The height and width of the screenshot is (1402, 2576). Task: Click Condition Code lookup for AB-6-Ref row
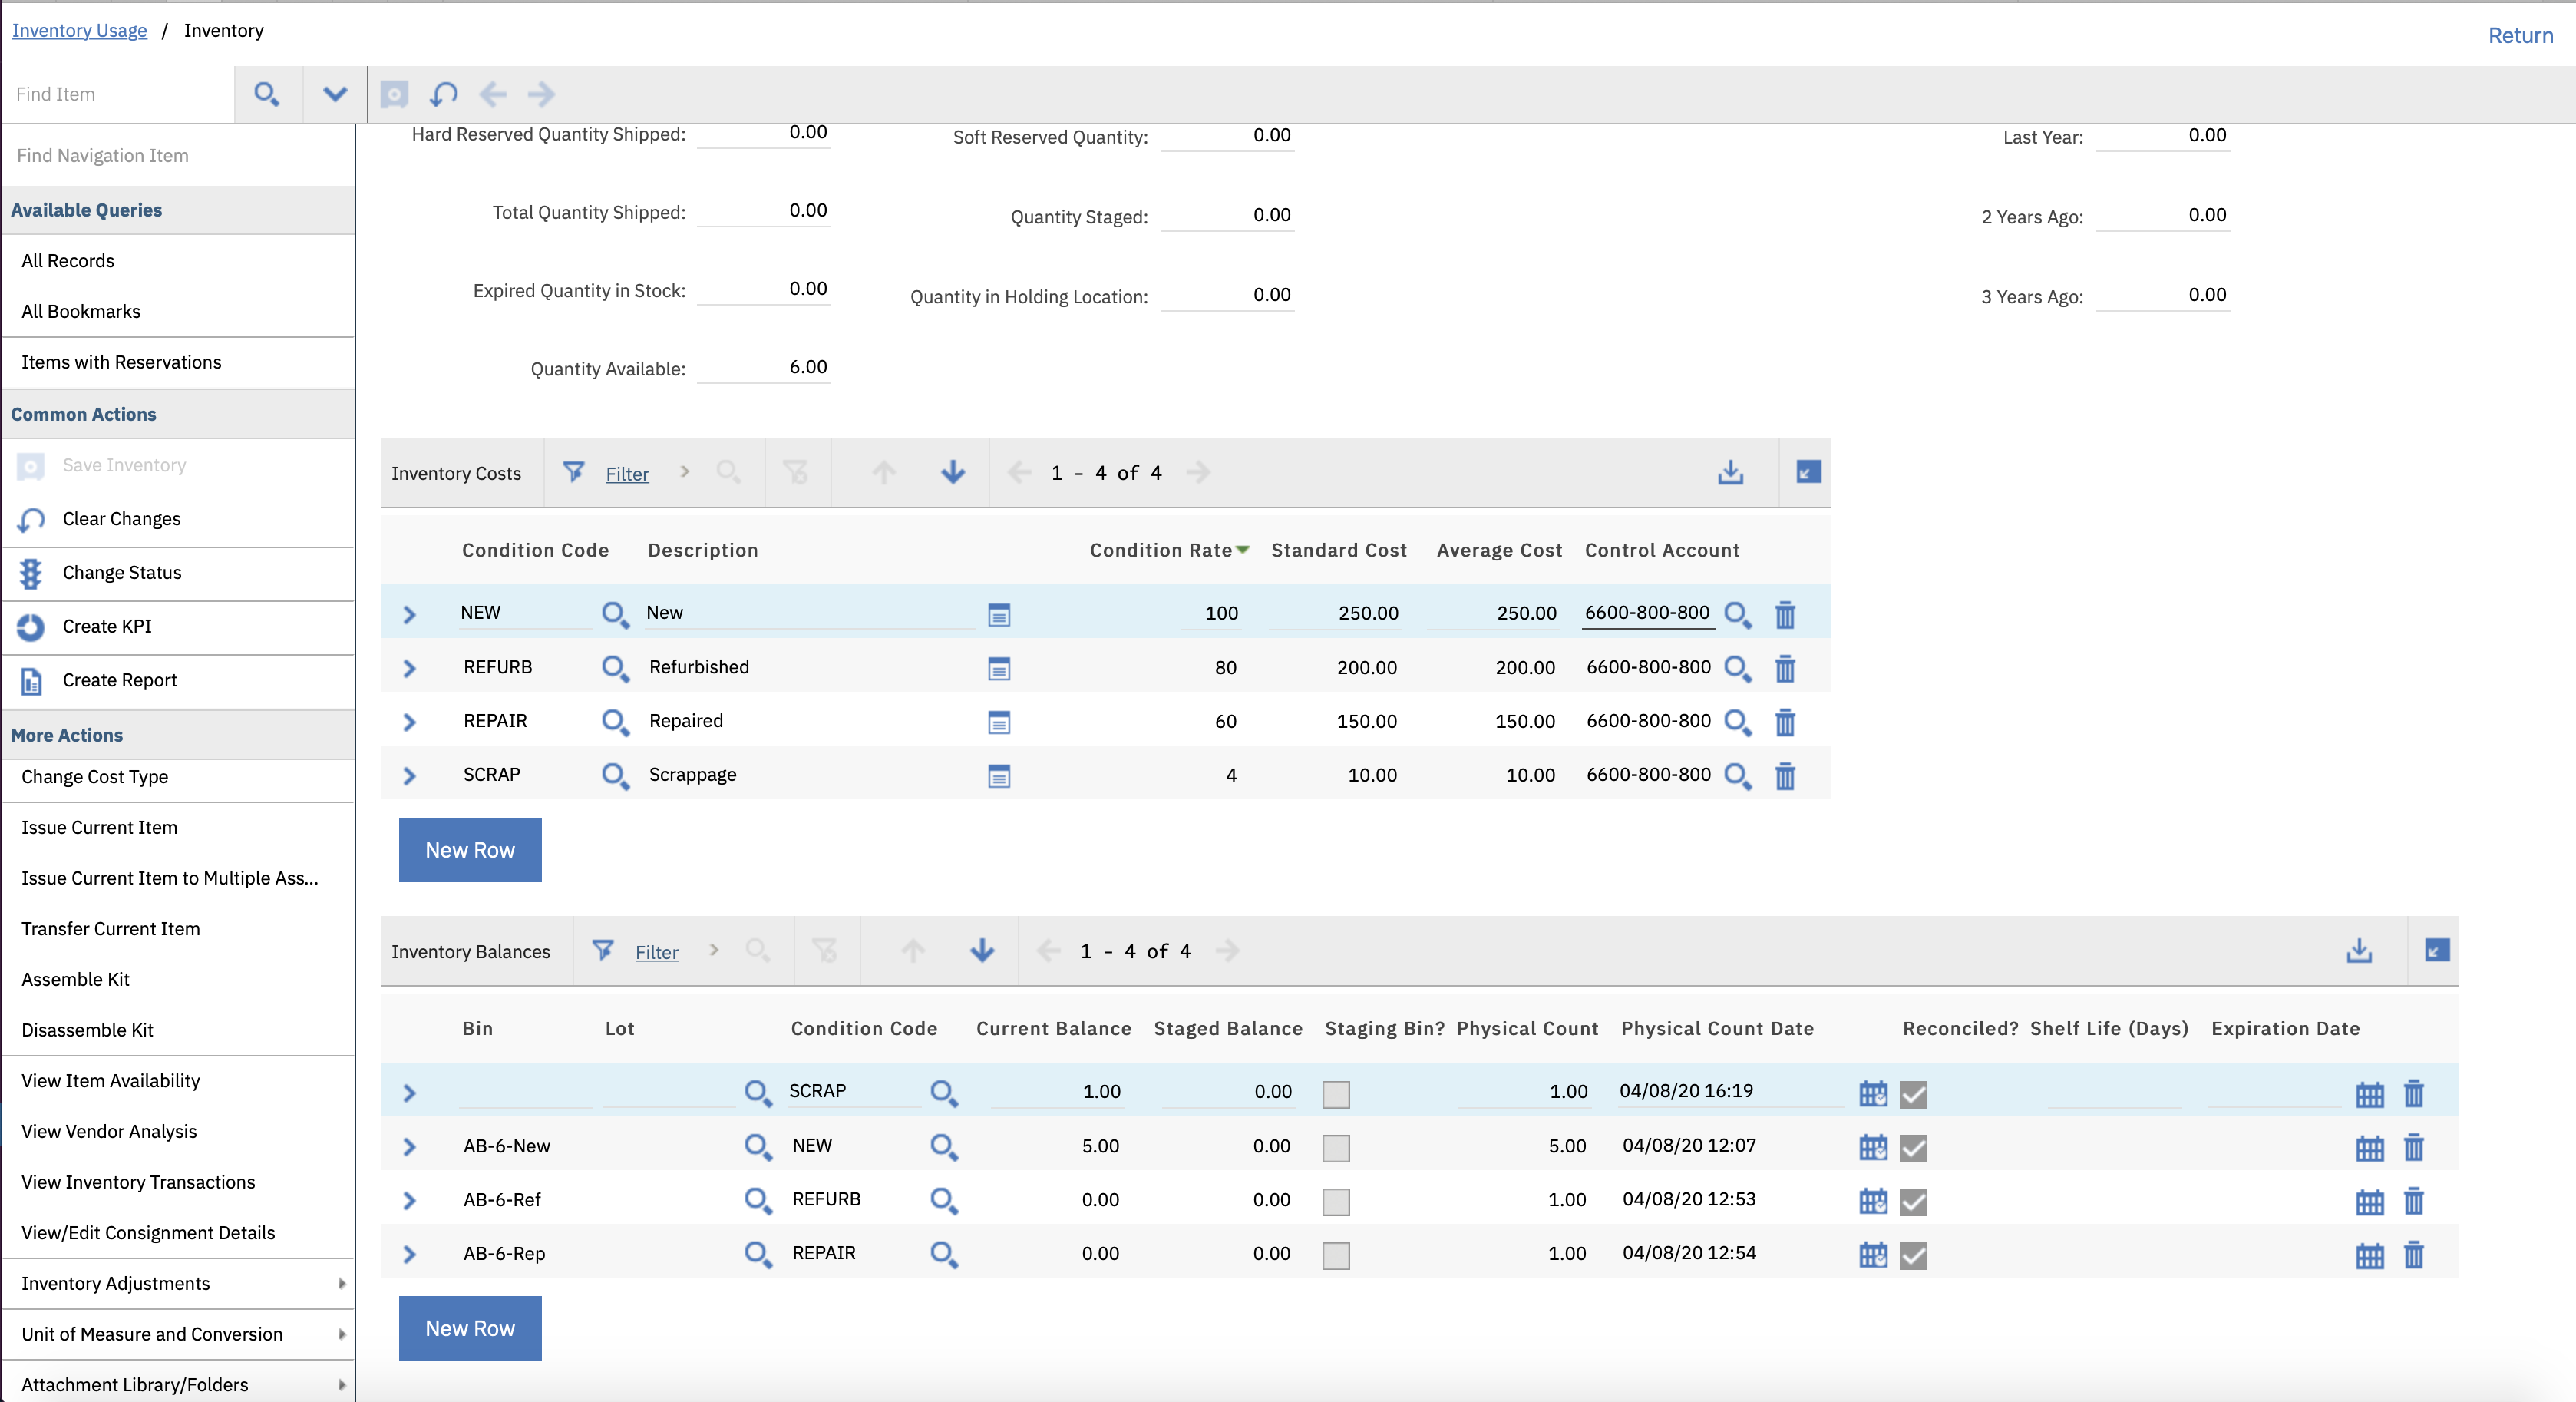tap(943, 1200)
